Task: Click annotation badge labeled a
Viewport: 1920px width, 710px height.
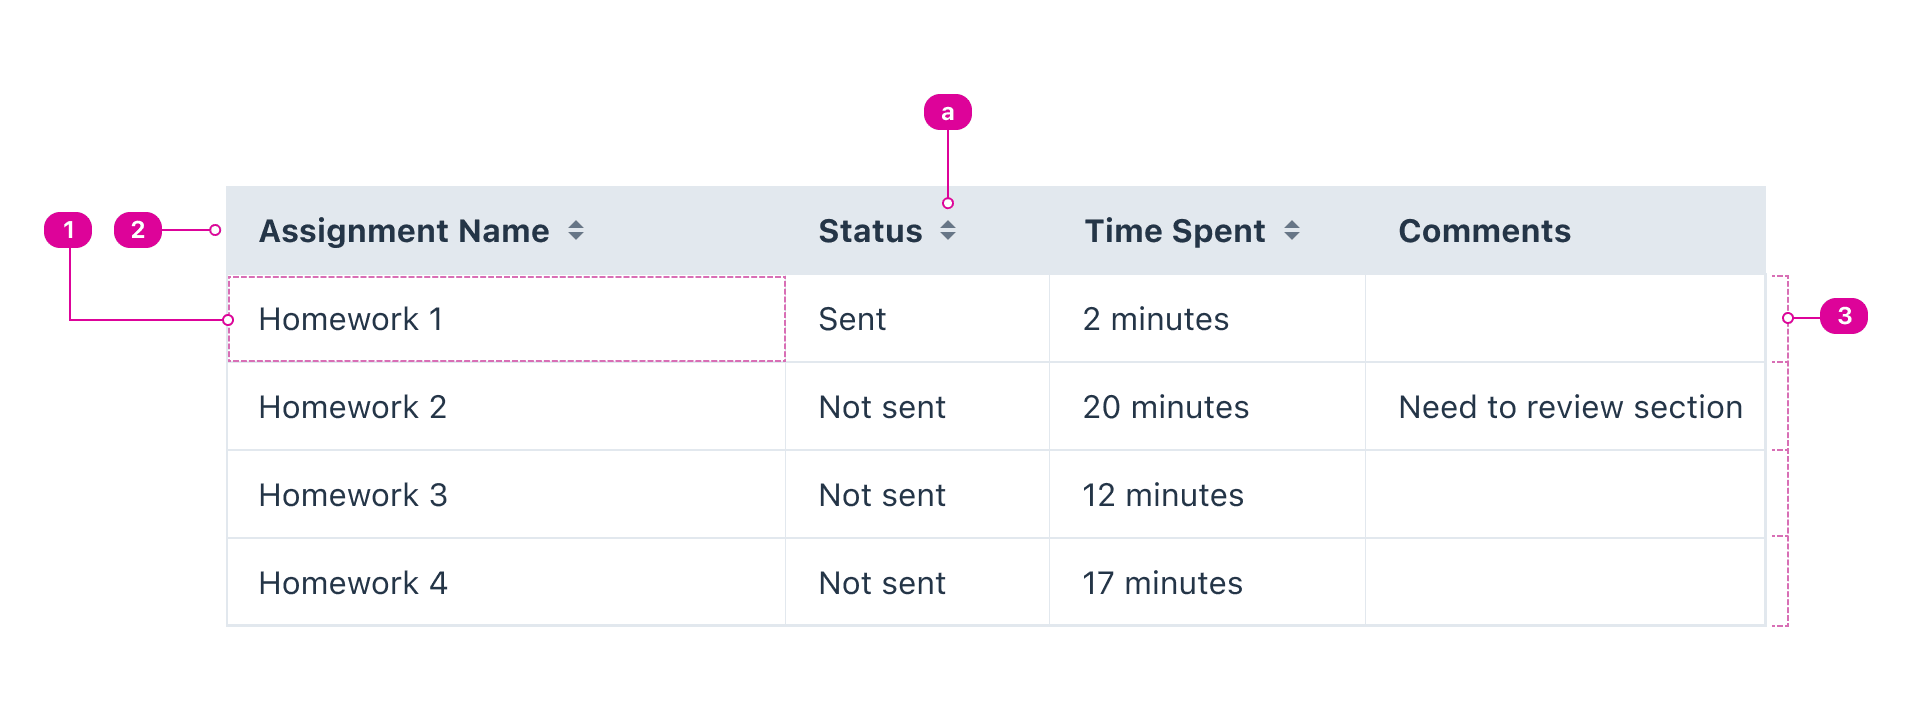Action: click(x=947, y=112)
